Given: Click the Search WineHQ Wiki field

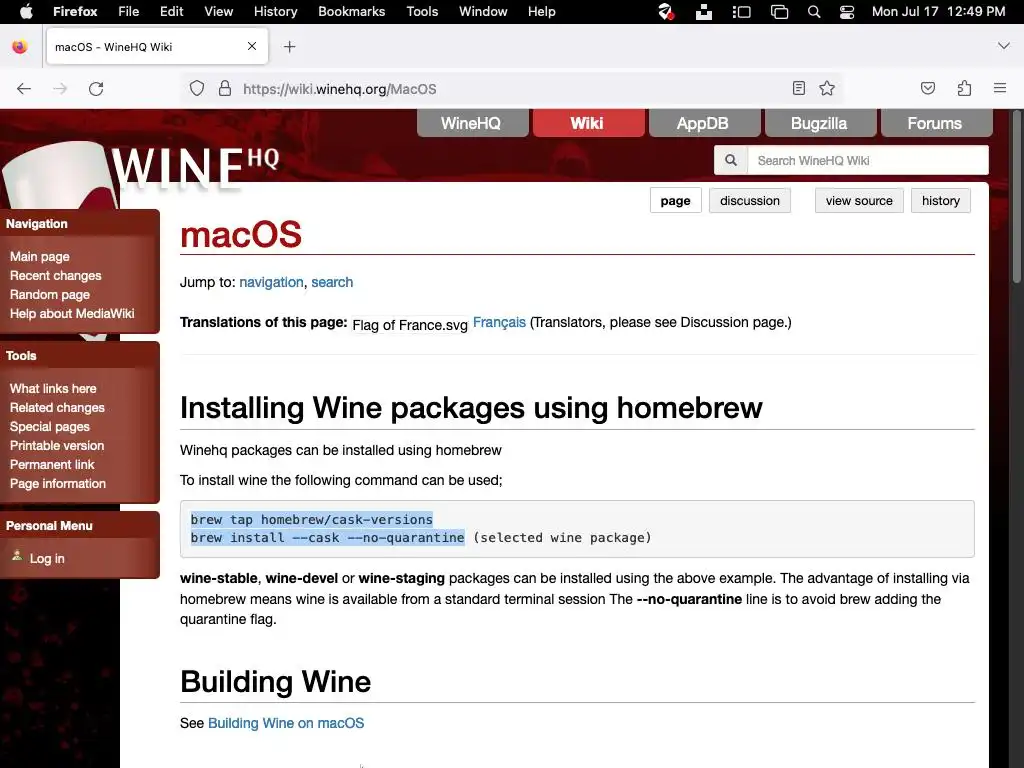Looking at the screenshot, I should pos(867,160).
